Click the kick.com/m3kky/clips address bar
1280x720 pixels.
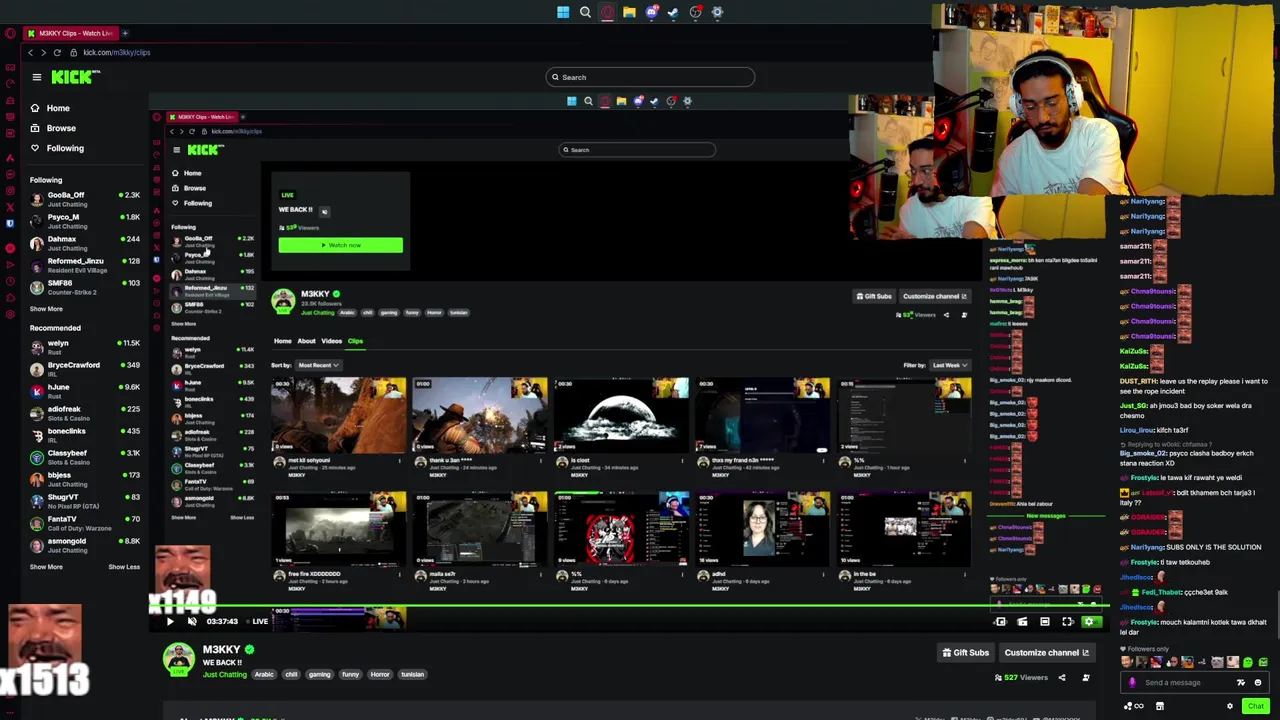click(x=117, y=52)
